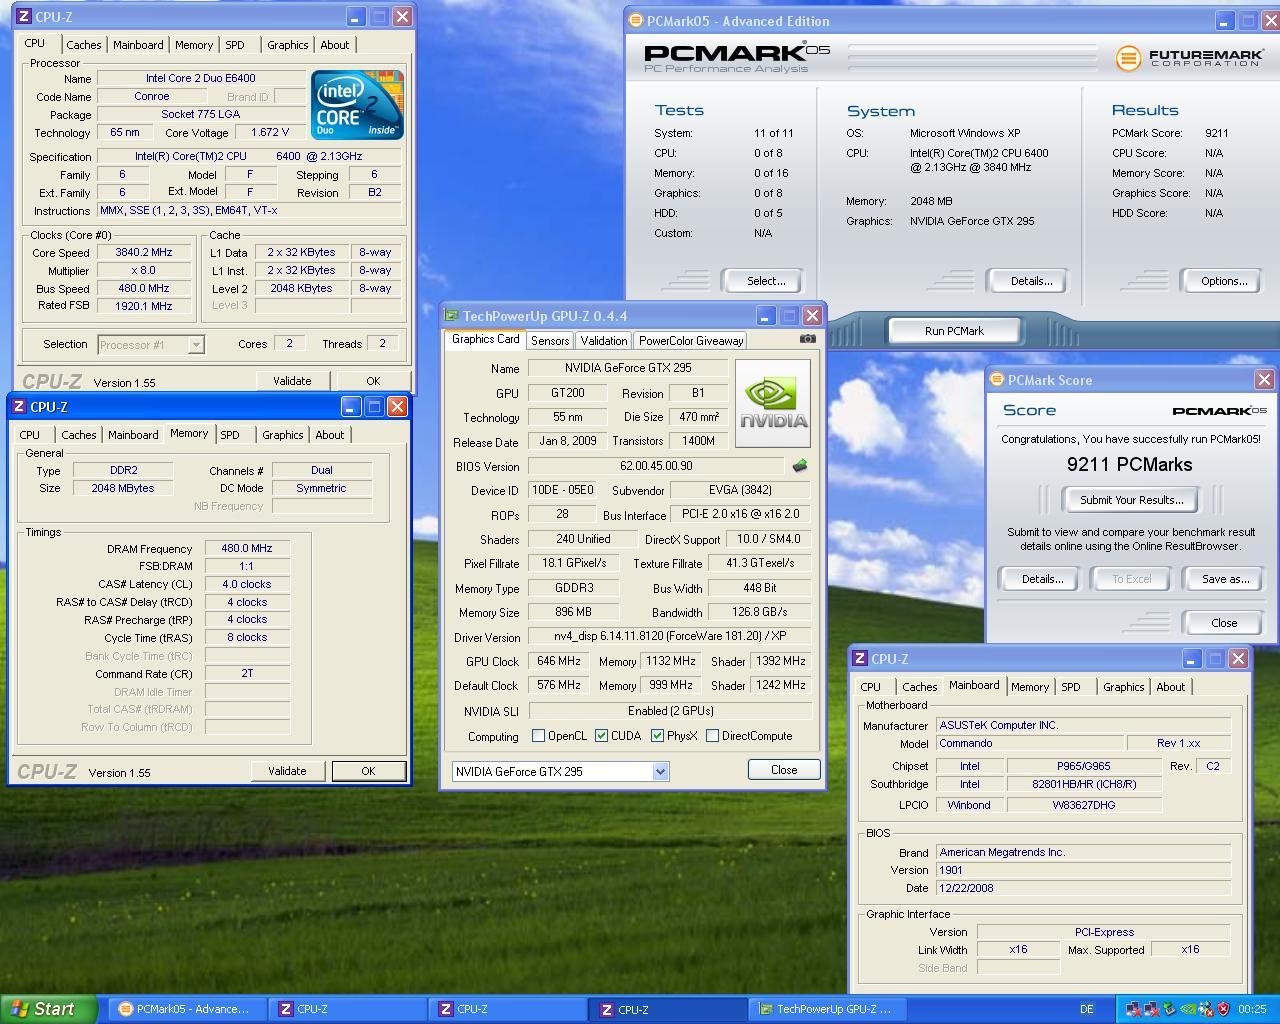Open the Windows Messenger tray icon
Image resolution: width=1280 pixels, height=1024 pixels.
coord(1206,1009)
